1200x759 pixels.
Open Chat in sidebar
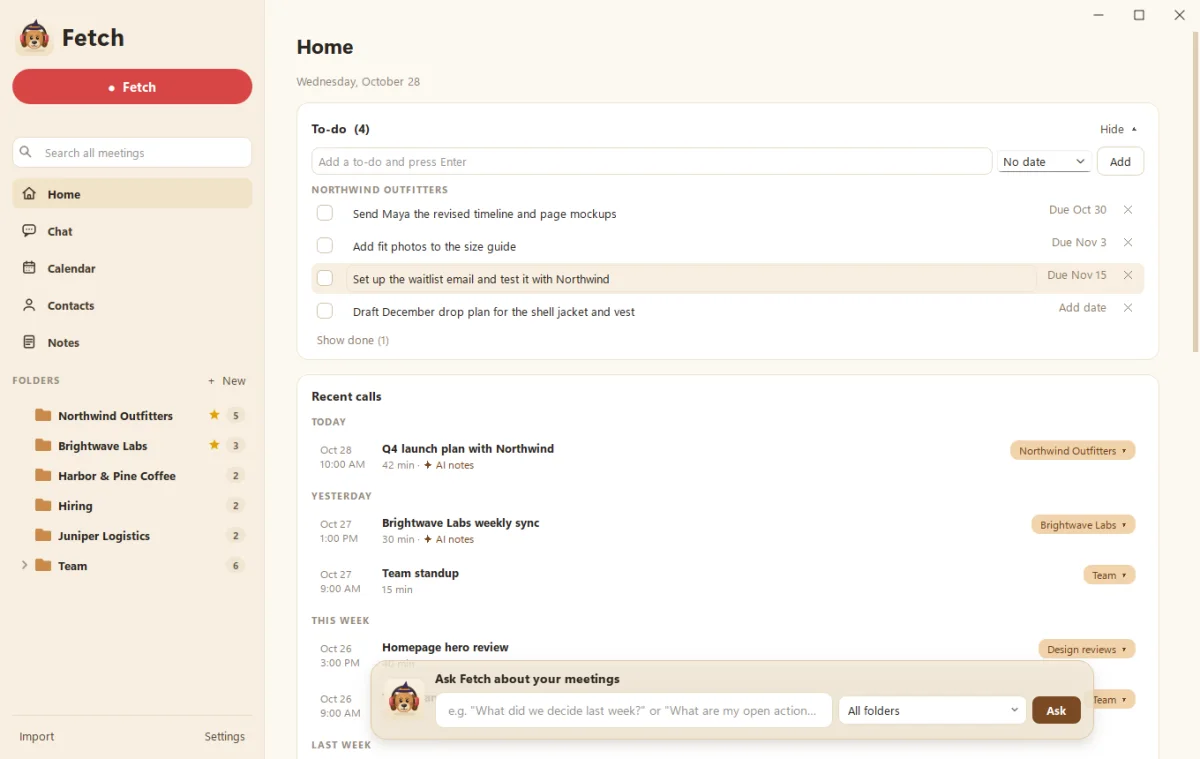click(132, 231)
